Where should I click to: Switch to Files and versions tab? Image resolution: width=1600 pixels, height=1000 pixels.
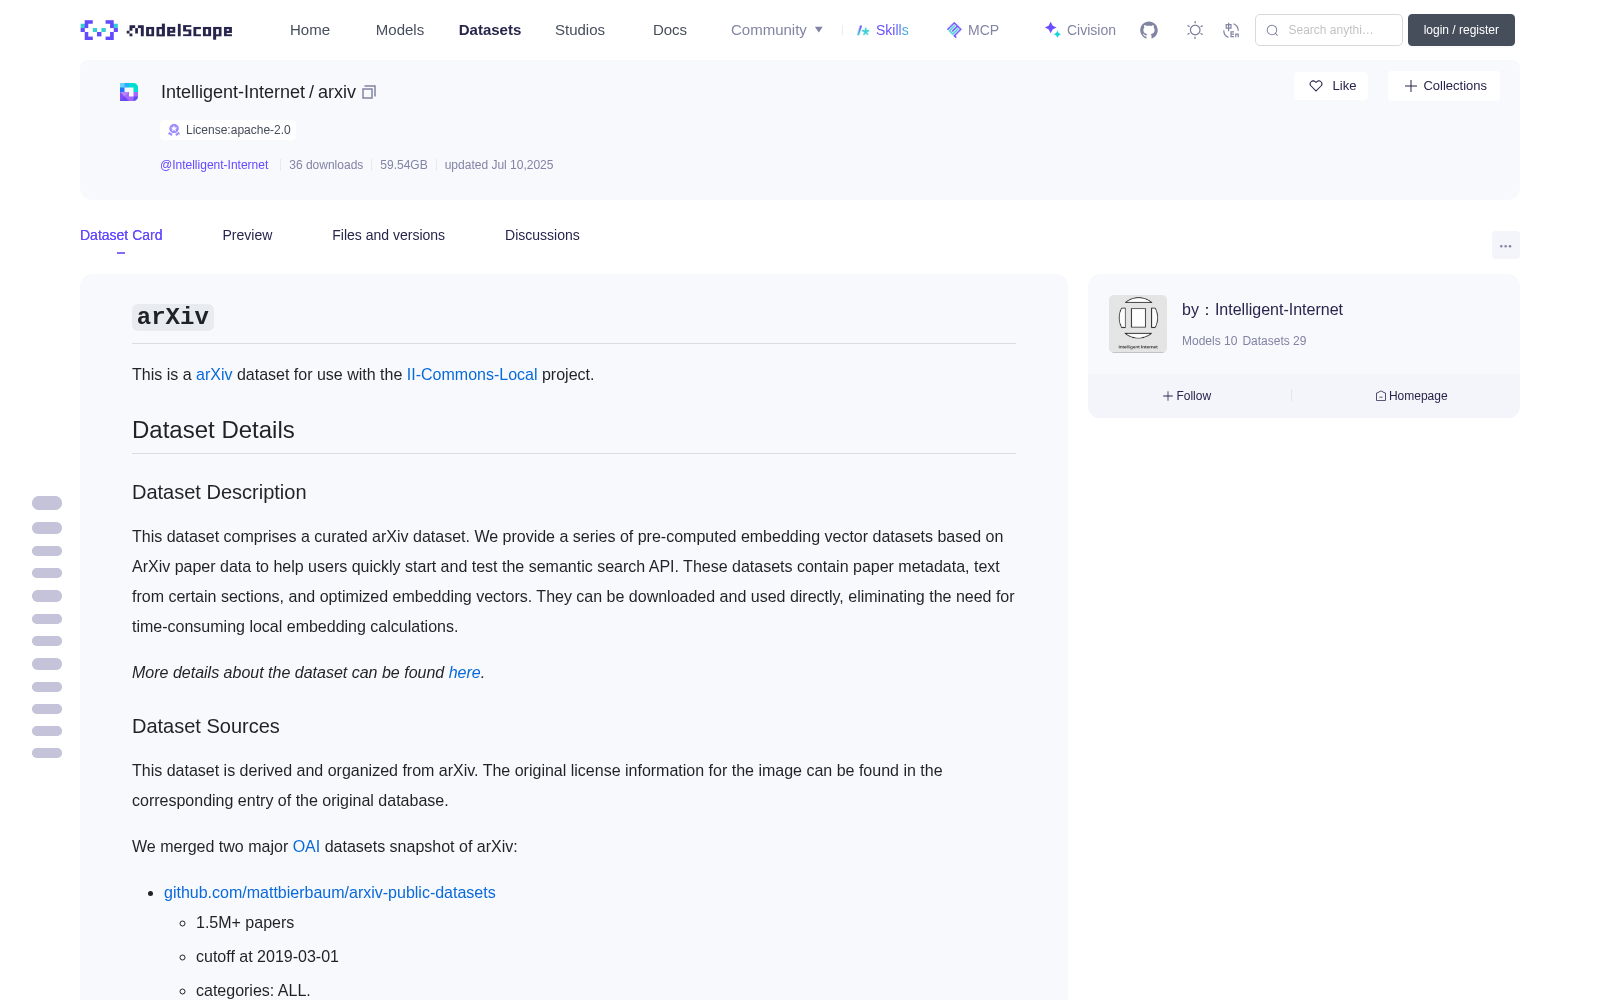pos(388,235)
